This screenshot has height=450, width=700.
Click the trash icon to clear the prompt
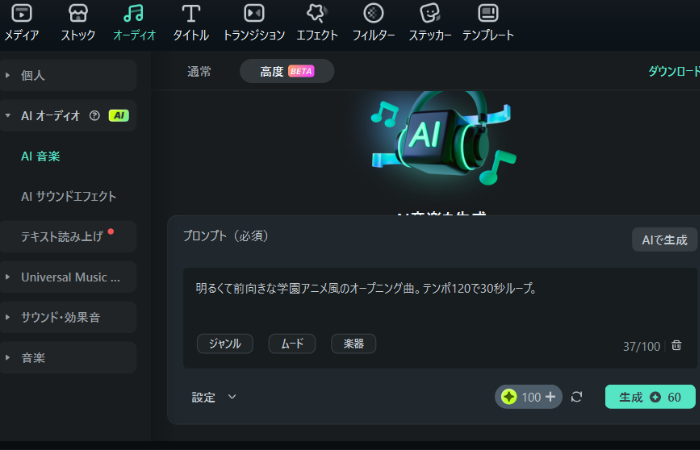(x=677, y=345)
